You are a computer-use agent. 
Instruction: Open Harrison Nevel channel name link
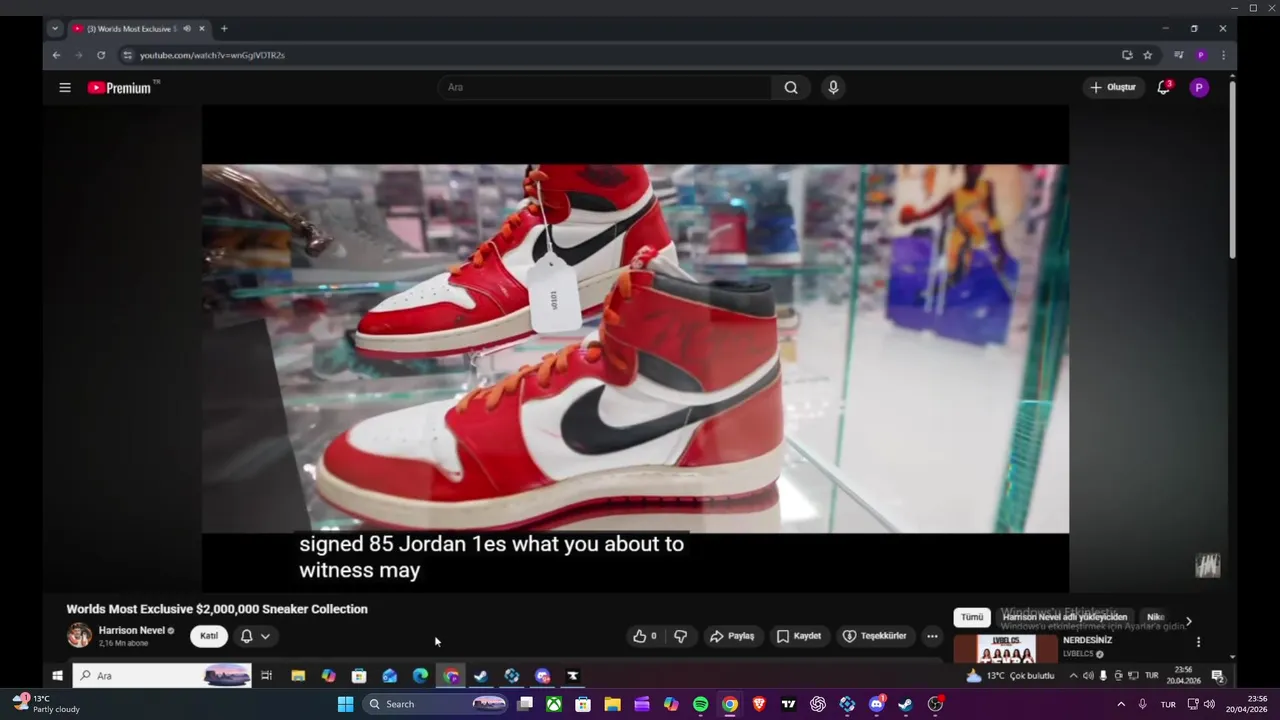132,630
